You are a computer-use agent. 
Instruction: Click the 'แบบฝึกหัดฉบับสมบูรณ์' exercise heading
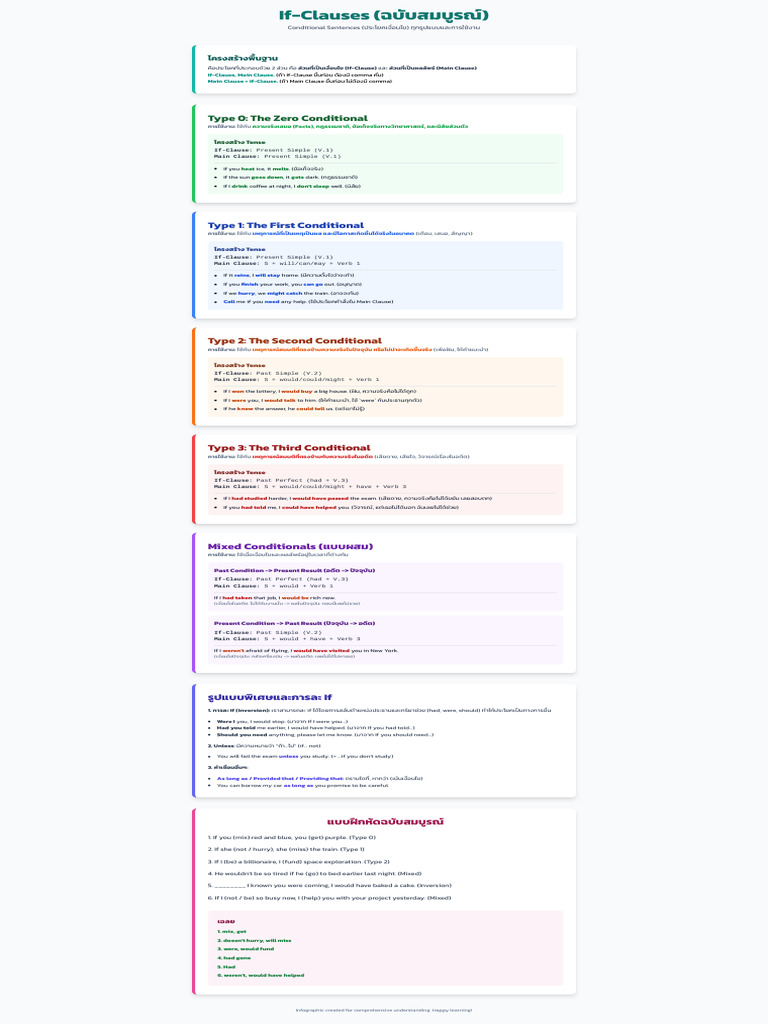[385, 822]
